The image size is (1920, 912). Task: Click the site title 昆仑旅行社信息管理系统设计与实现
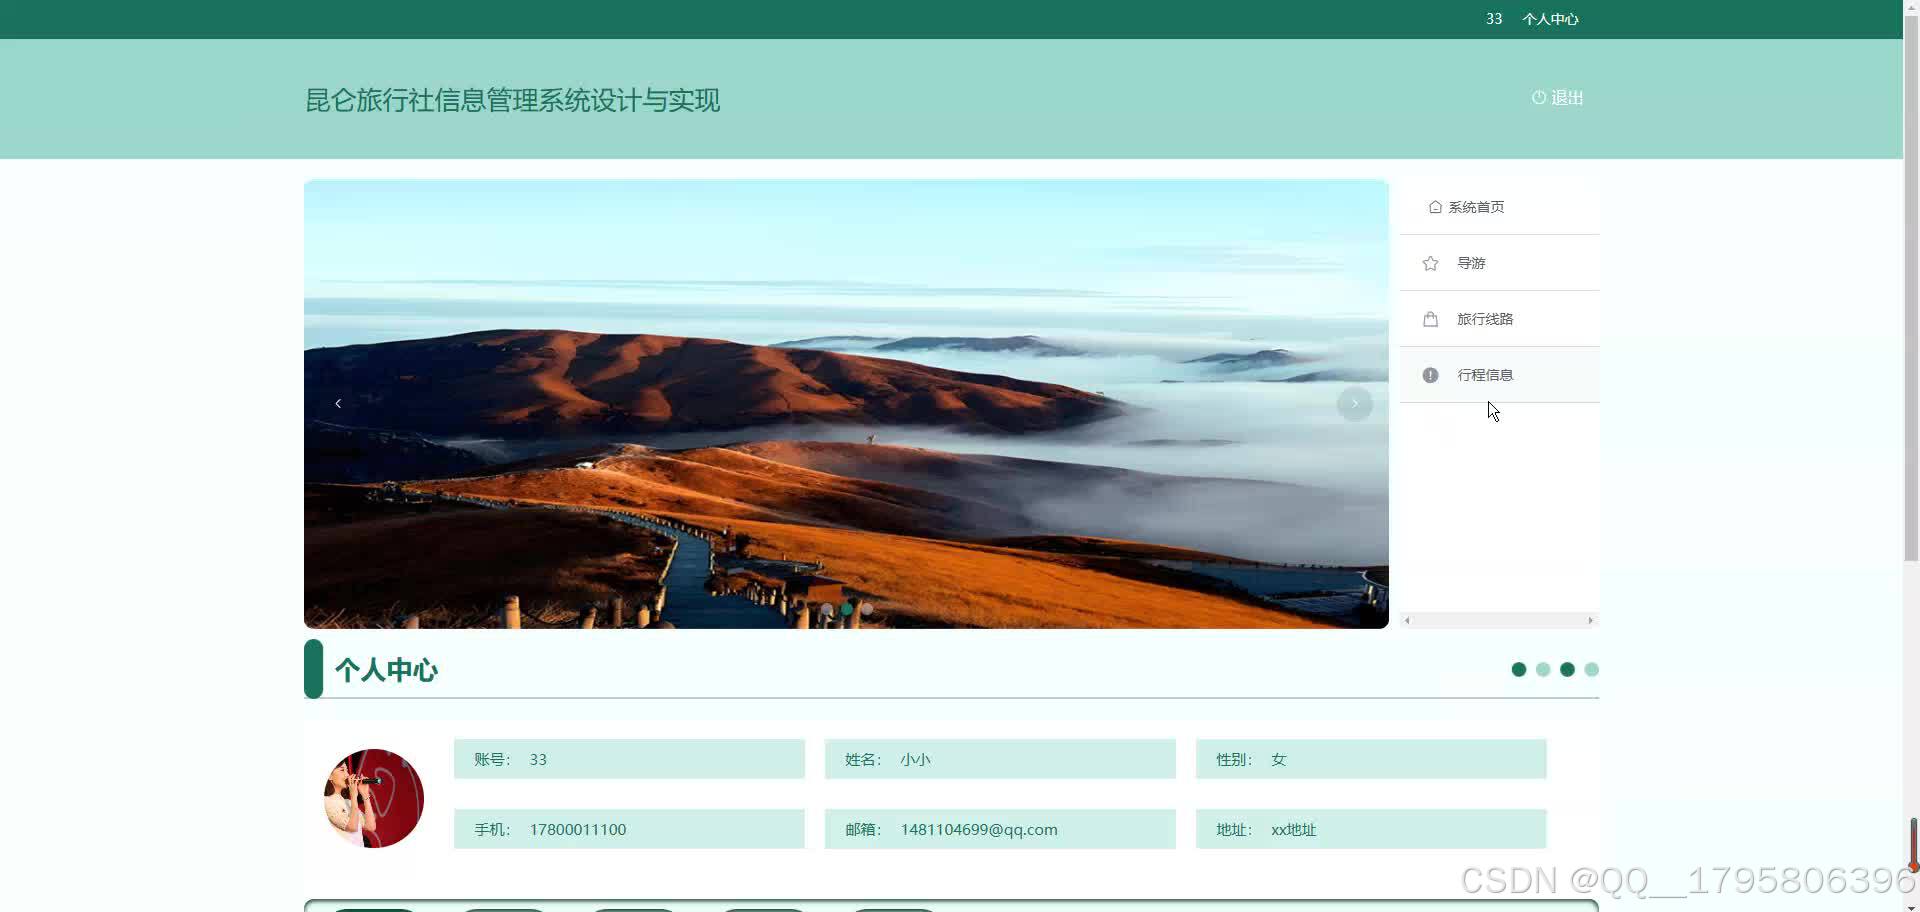(512, 100)
